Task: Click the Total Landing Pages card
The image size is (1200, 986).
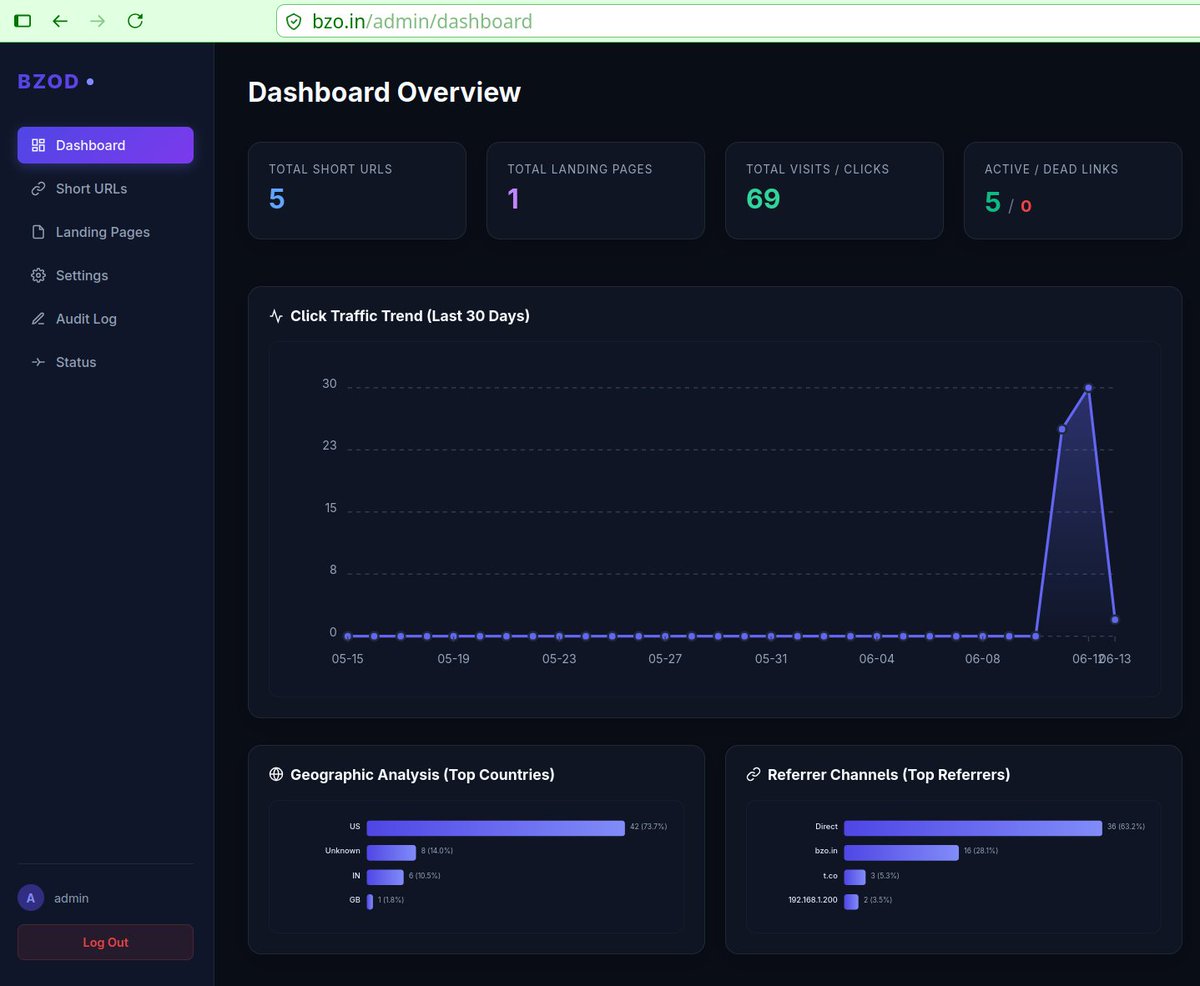Action: [595, 190]
